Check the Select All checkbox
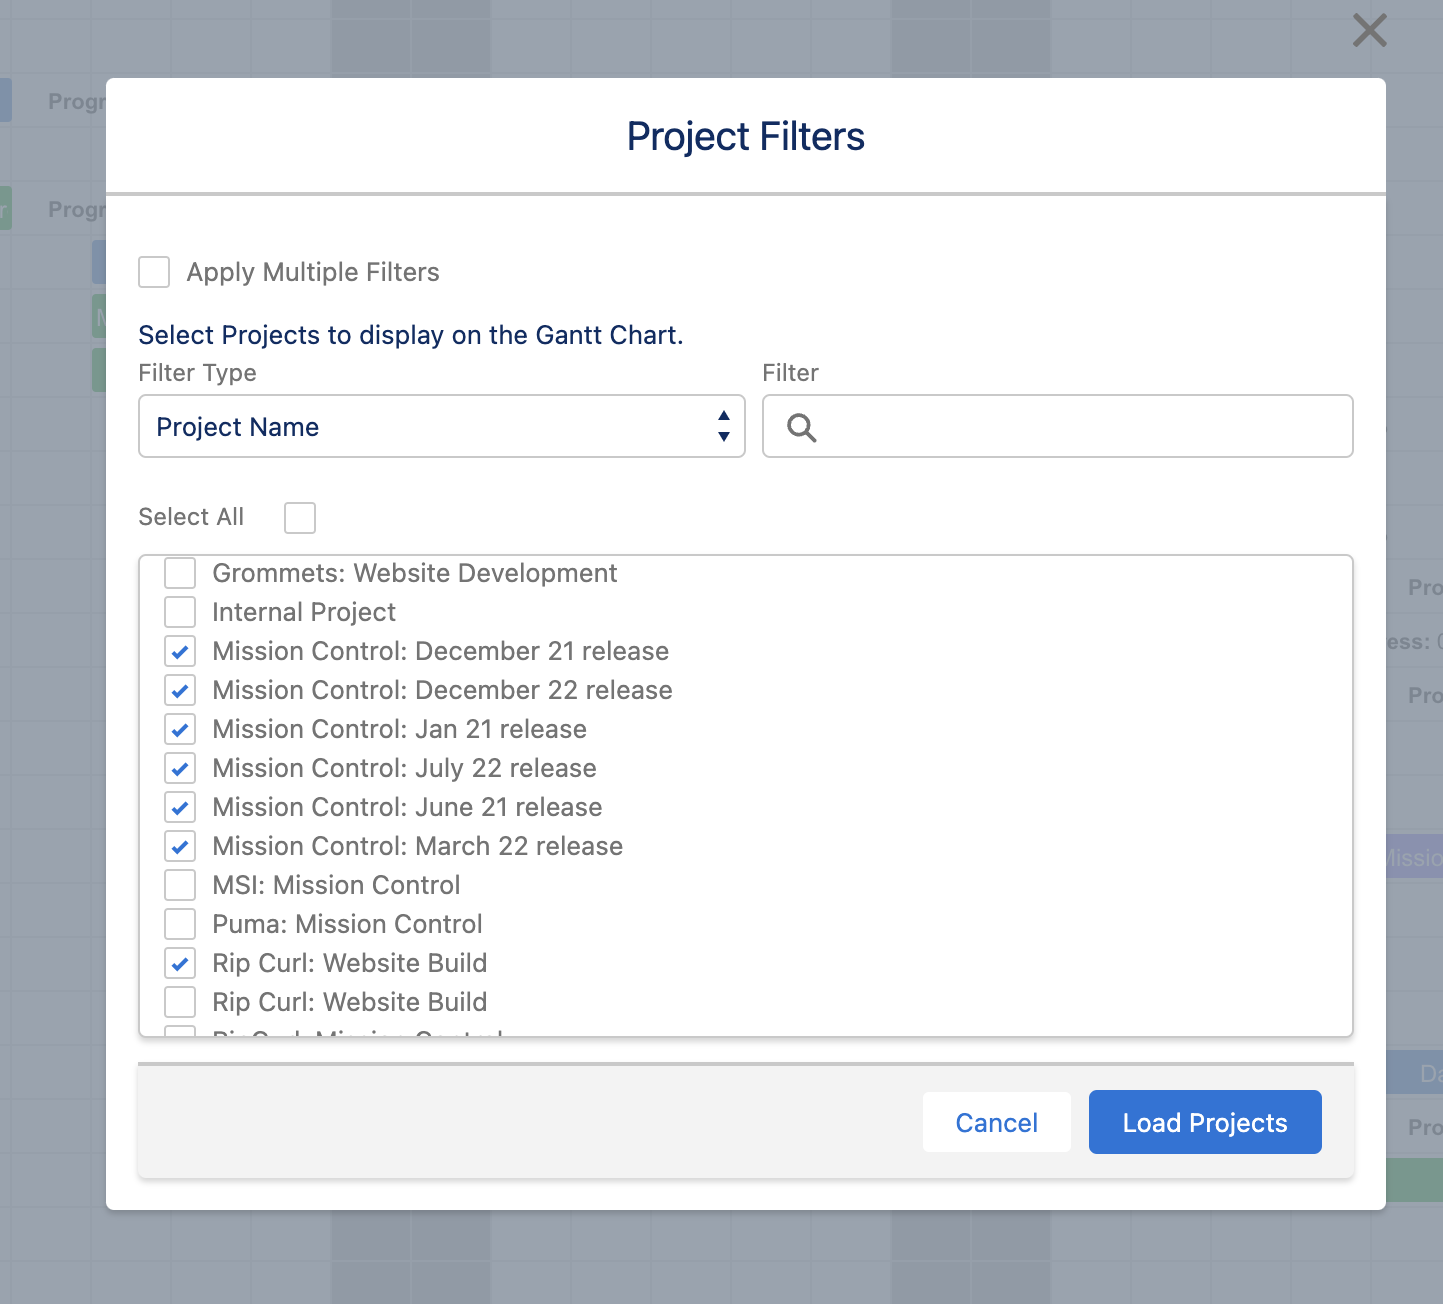This screenshot has width=1443, height=1304. click(299, 517)
